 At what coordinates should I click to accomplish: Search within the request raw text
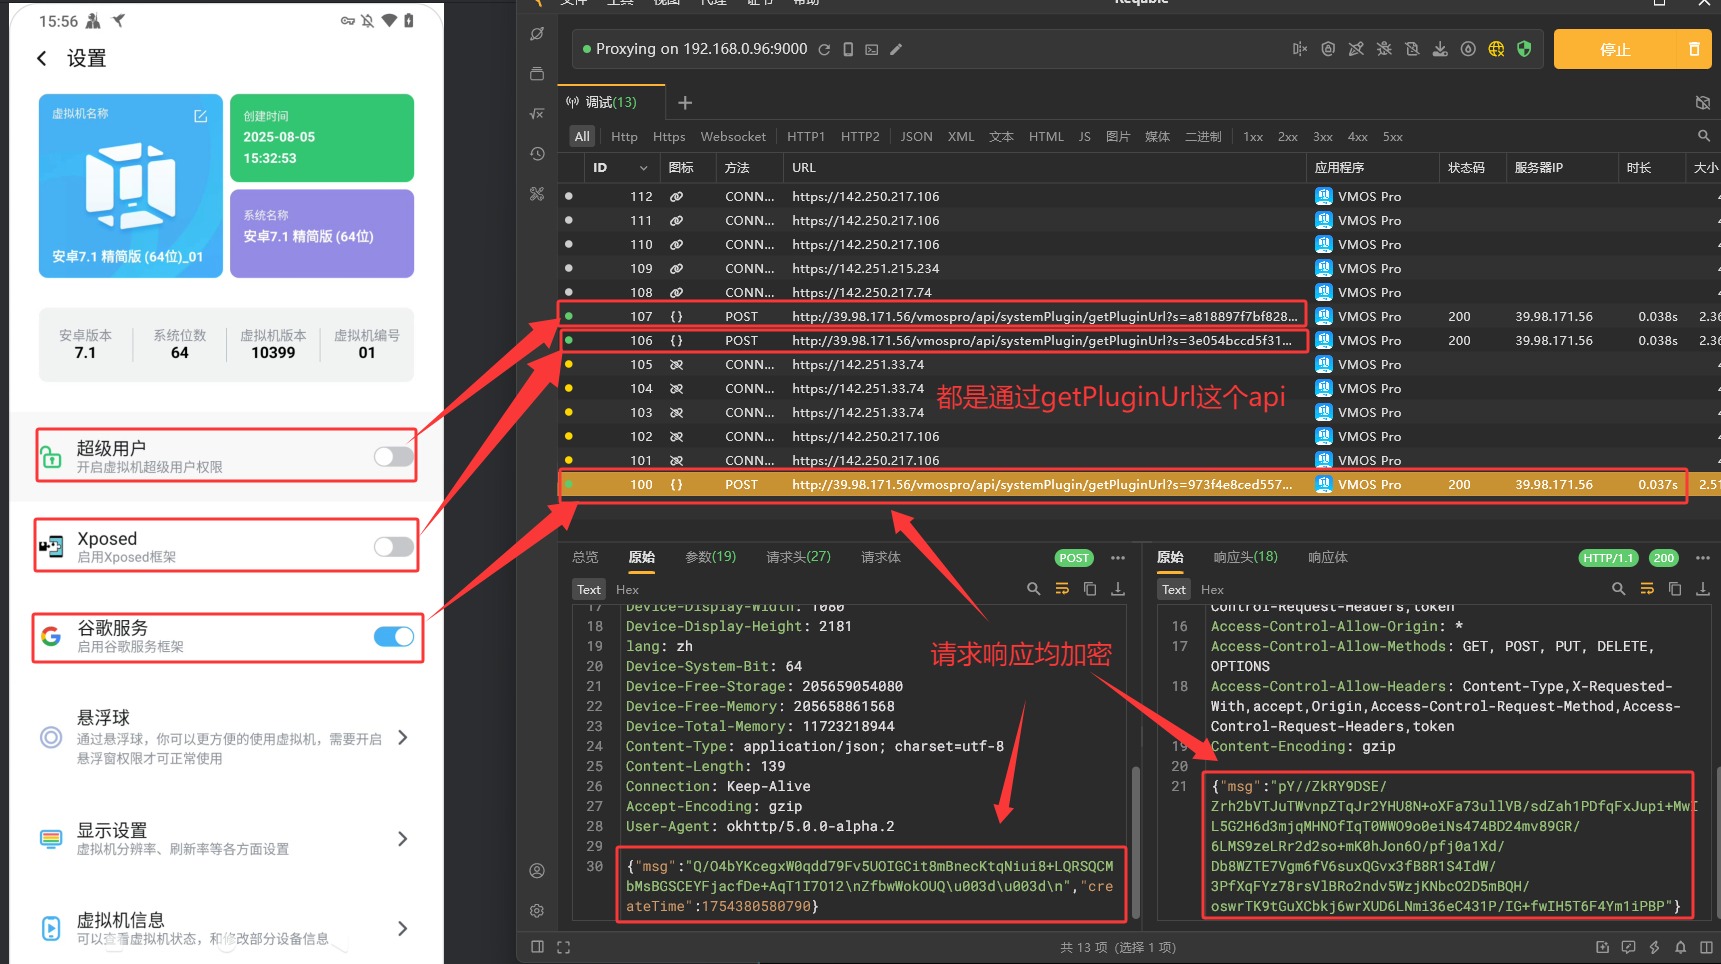tap(1034, 589)
